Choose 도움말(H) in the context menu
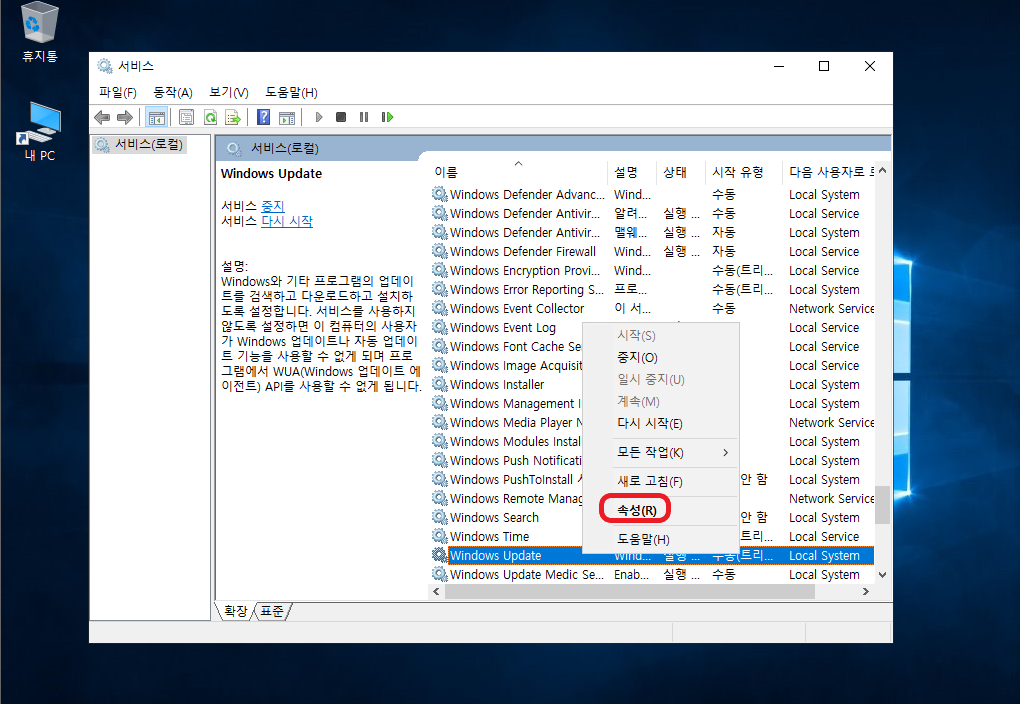This screenshot has height=704, width=1020. [660, 539]
